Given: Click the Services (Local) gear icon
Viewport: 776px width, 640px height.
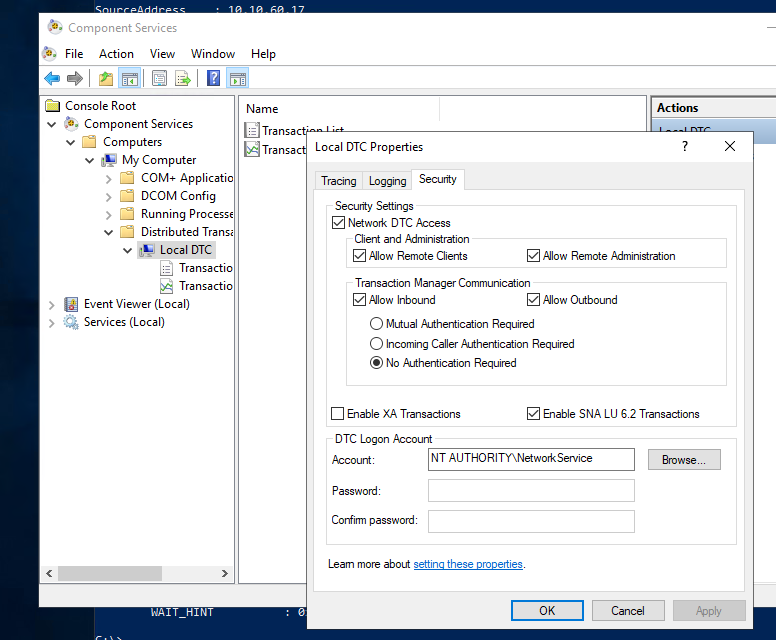Looking at the screenshot, I should [71, 322].
